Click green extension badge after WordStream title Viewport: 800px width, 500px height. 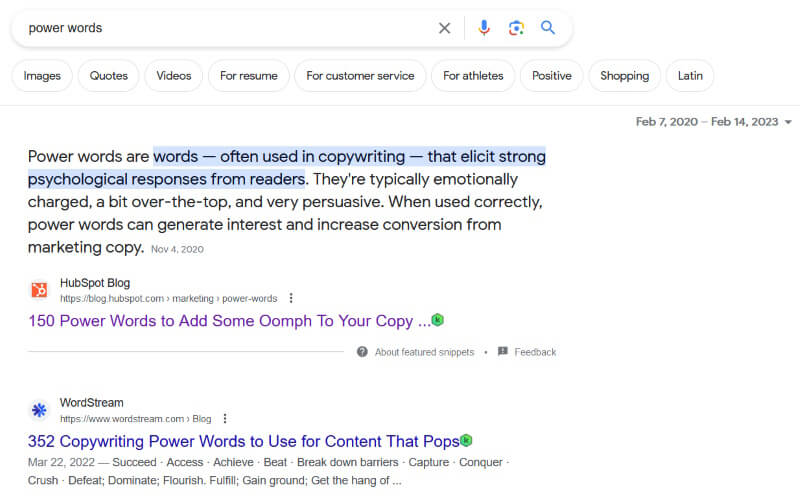click(x=466, y=440)
